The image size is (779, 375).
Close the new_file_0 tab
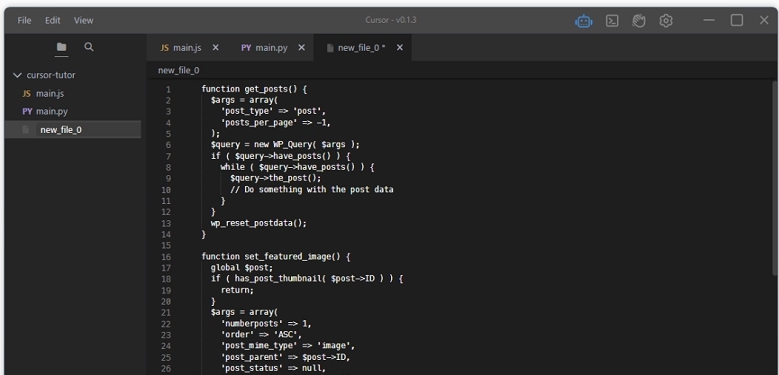[x=400, y=48]
